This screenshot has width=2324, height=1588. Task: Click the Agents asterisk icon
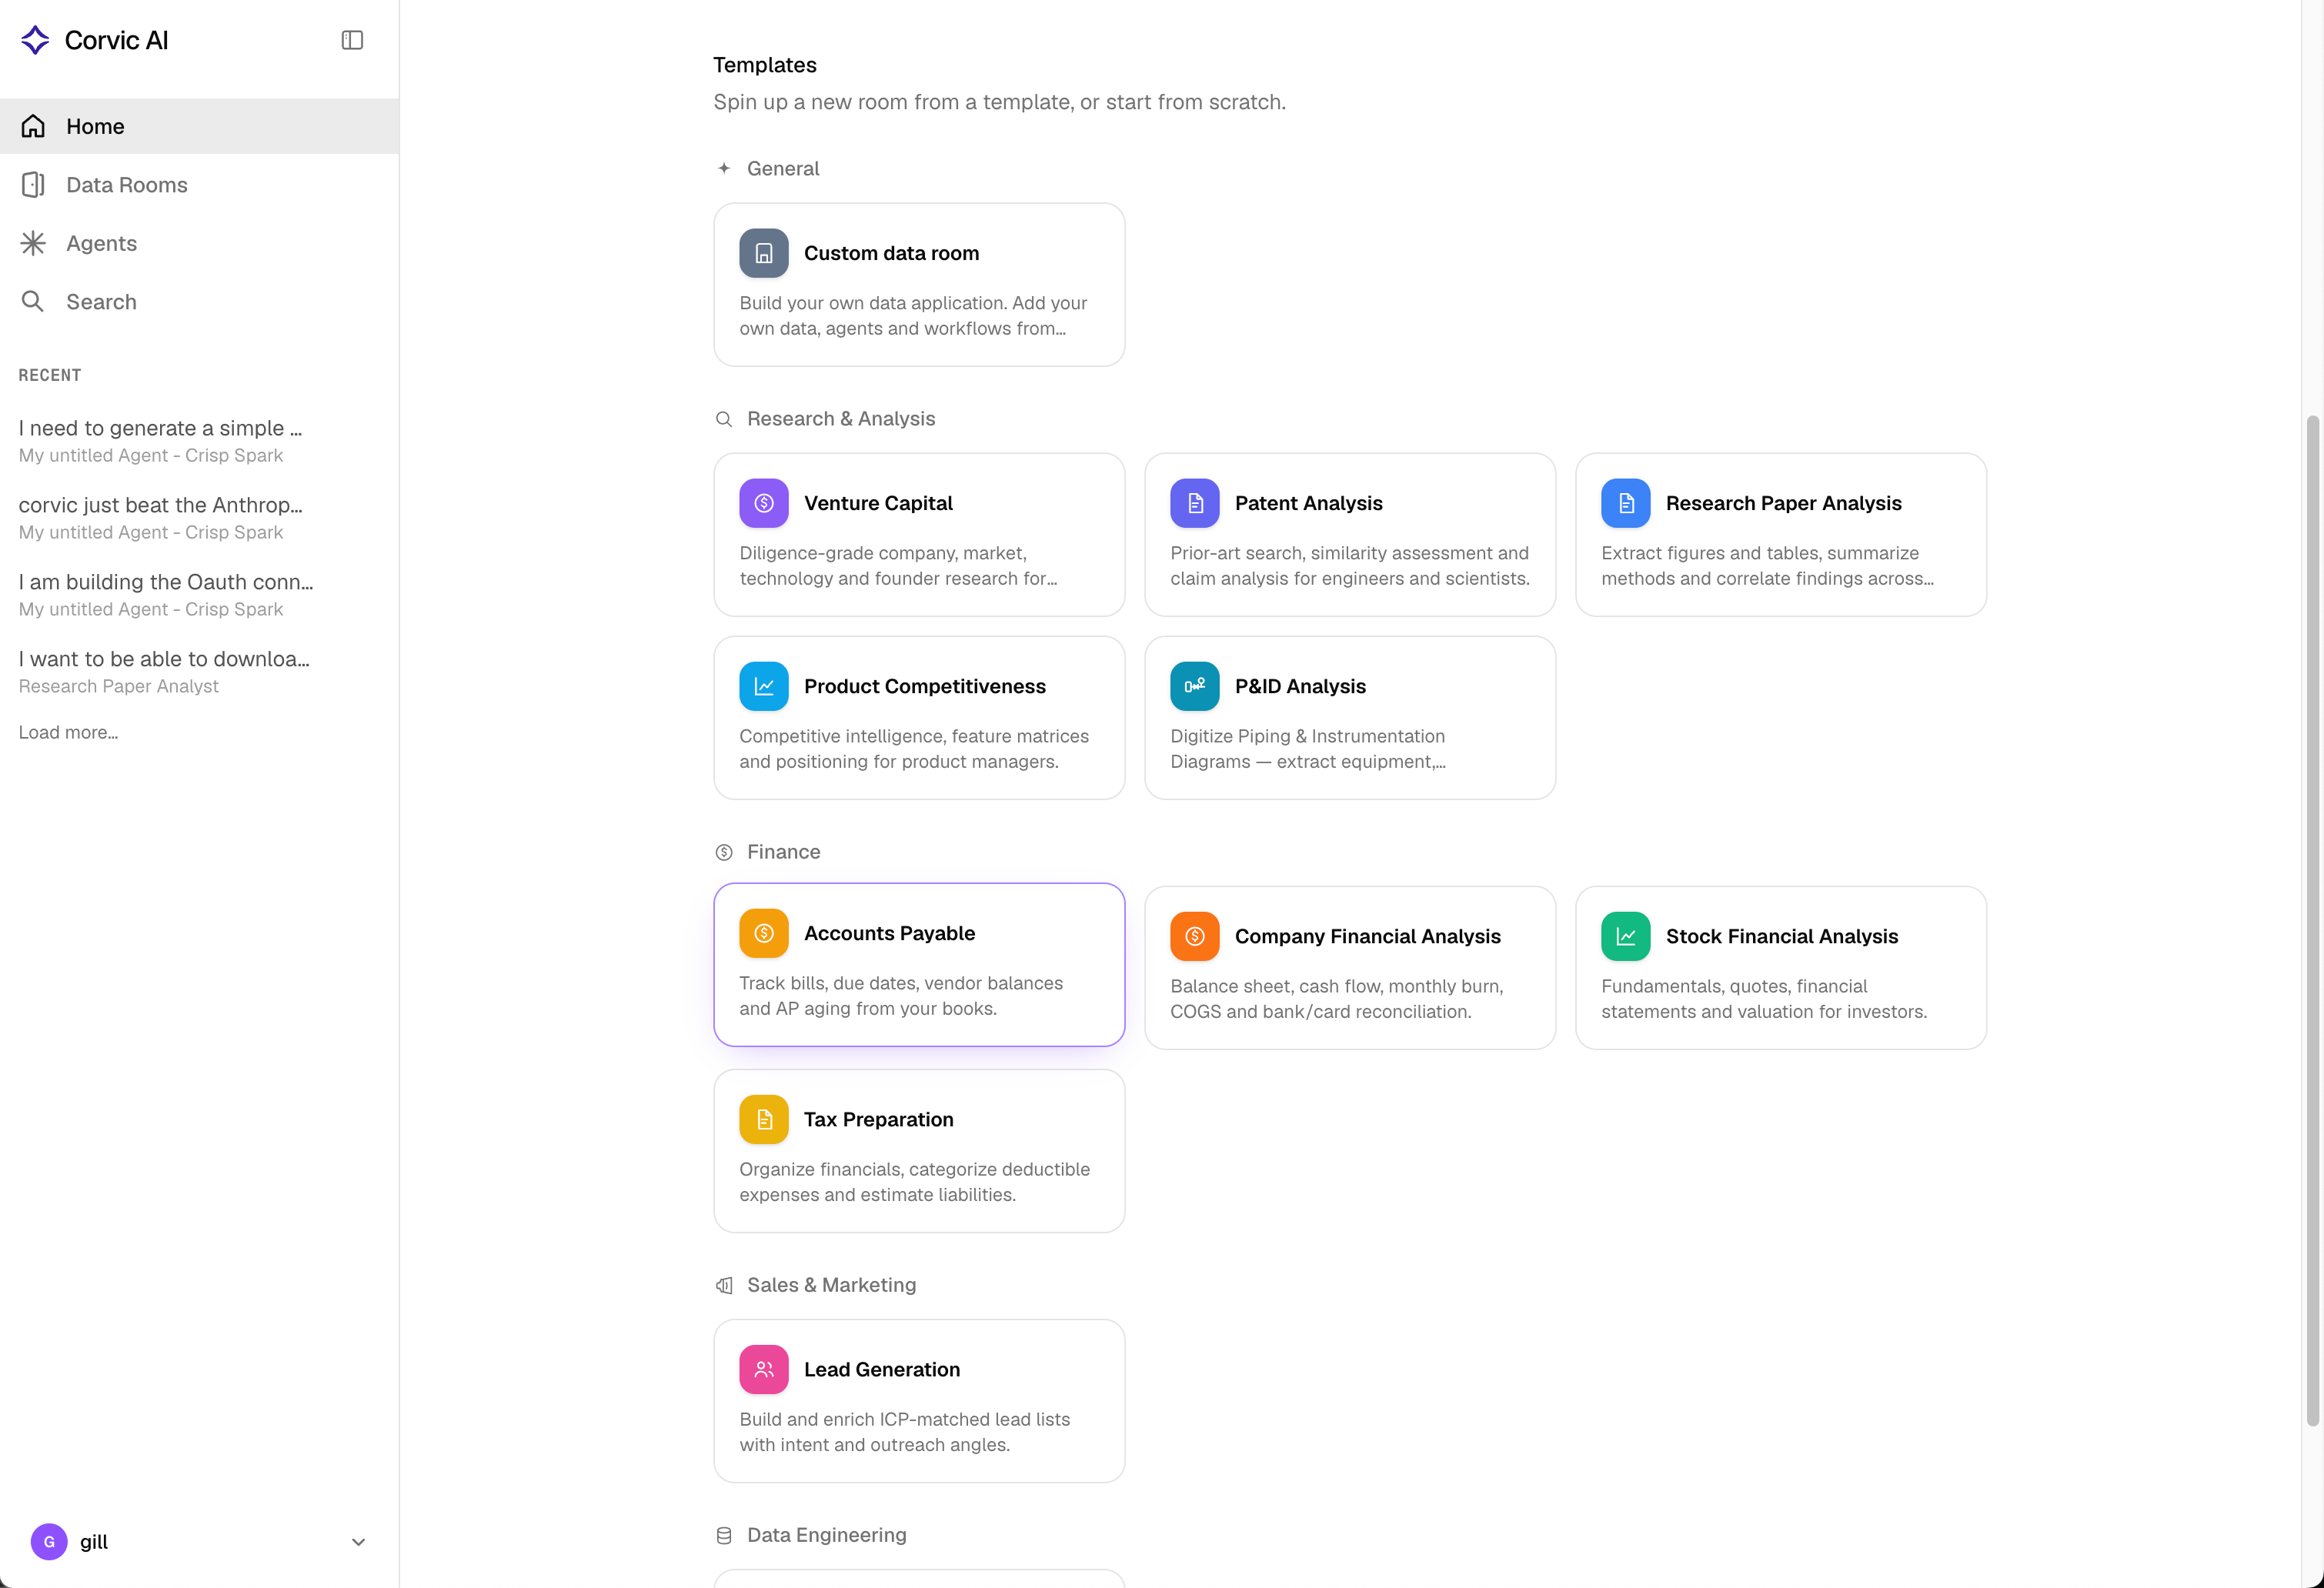pyautogui.click(x=33, y=243)
